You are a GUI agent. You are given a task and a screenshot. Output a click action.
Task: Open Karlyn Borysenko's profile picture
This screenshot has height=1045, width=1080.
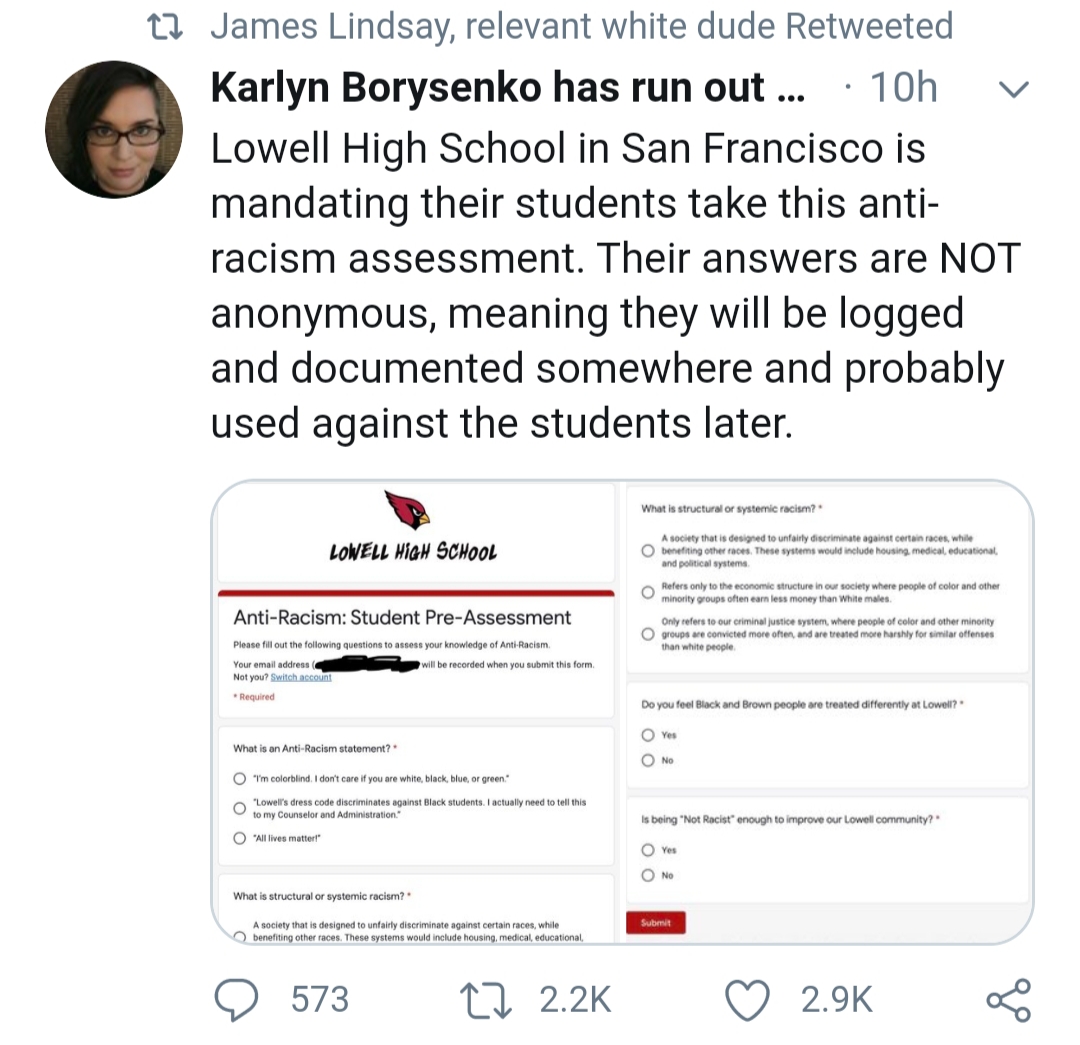click(114, 129)
